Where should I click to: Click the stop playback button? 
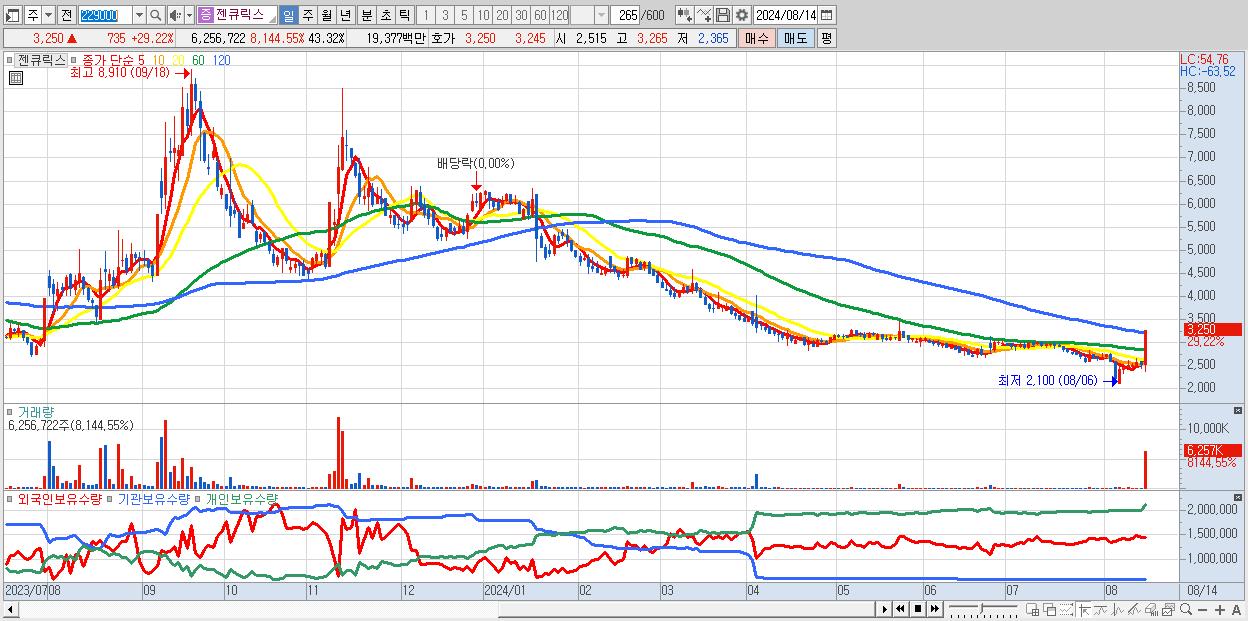(x=917, y=610)
